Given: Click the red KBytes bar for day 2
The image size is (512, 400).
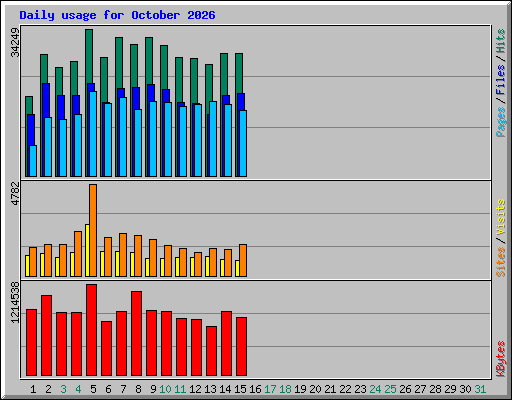Looking at the screenshot, I should click(x=46, y=335).
